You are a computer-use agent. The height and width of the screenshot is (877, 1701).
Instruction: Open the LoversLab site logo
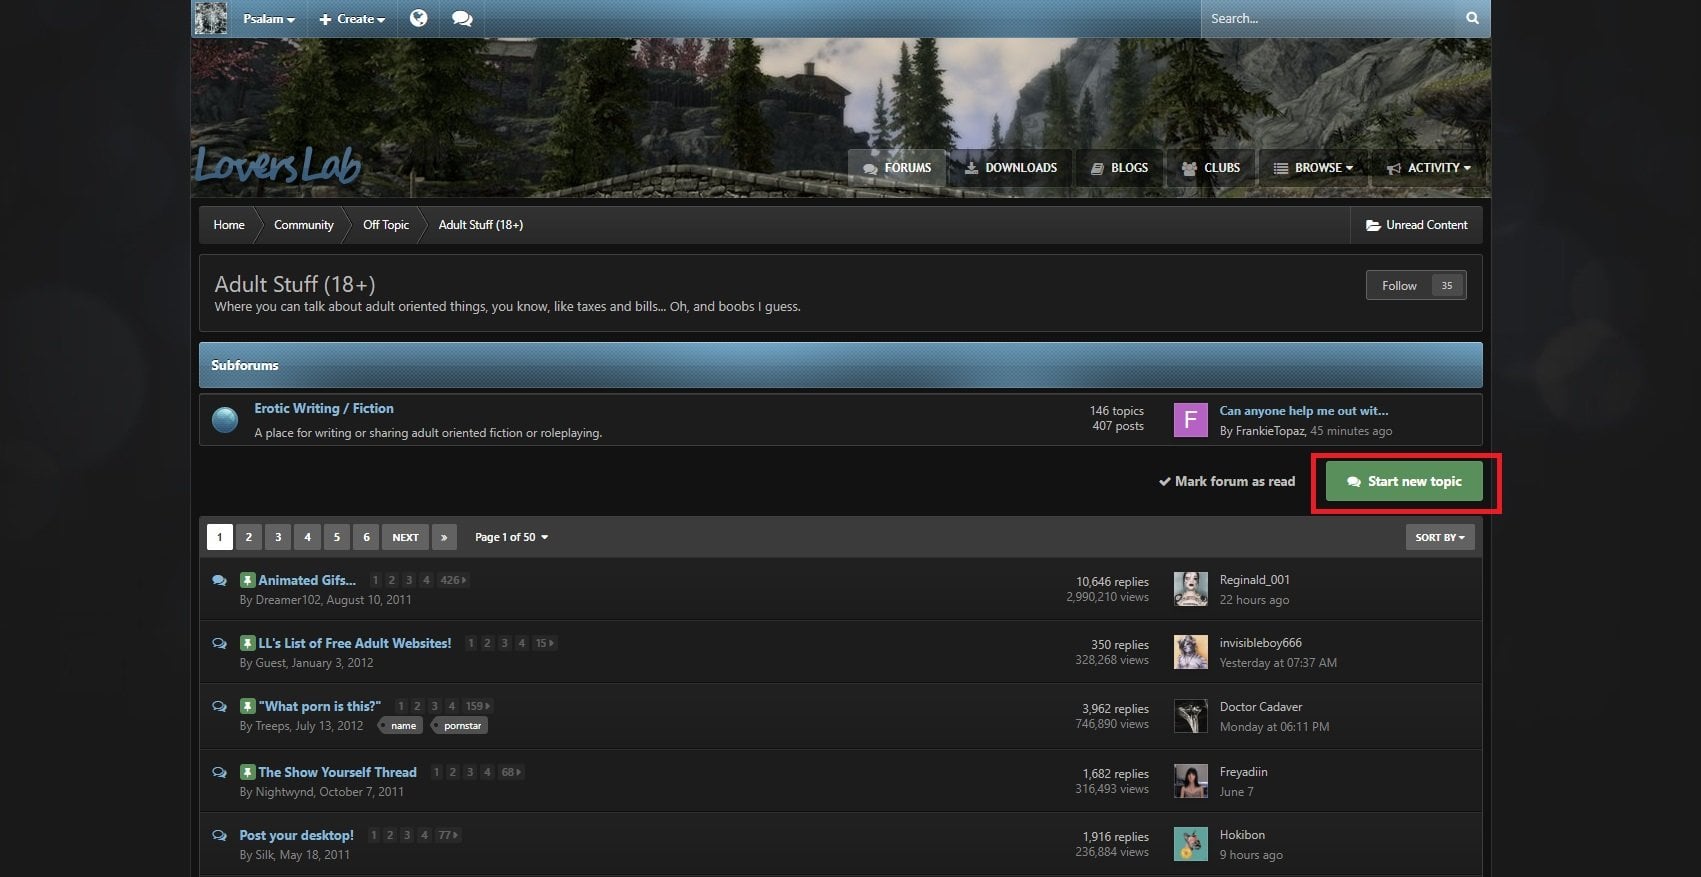pyautogui.click(x=277, y=165)
